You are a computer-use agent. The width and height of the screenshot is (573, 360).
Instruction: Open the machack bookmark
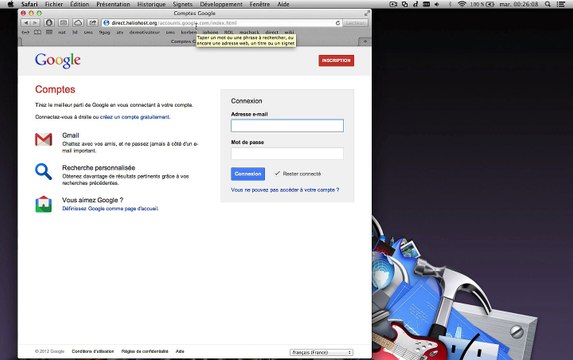[249, 33]
